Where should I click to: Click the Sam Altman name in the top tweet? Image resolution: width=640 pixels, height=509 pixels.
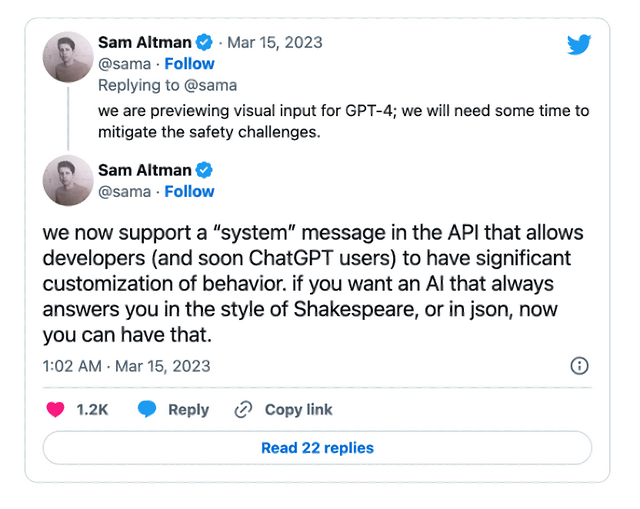145,43
